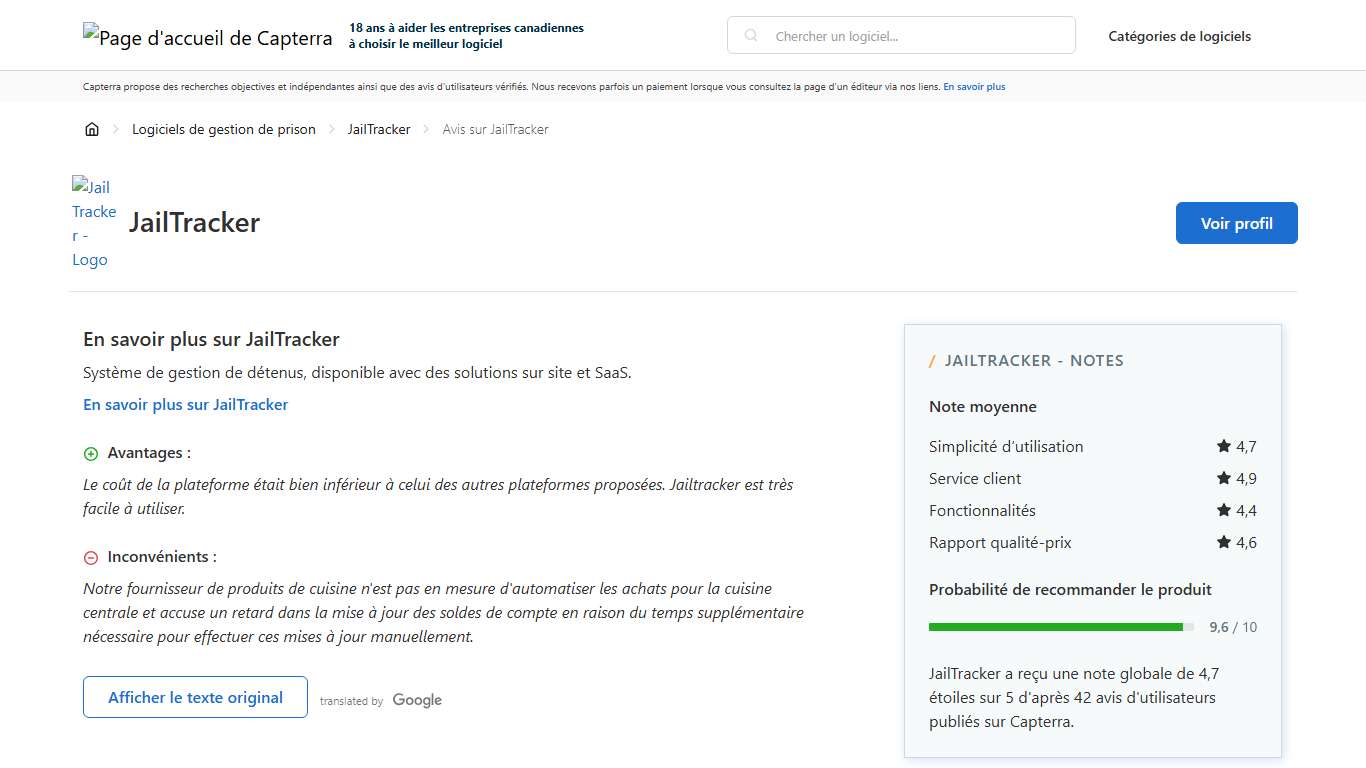
Task: Navigate to Logiciels de gestion de prison
Action: pos(224,129)
